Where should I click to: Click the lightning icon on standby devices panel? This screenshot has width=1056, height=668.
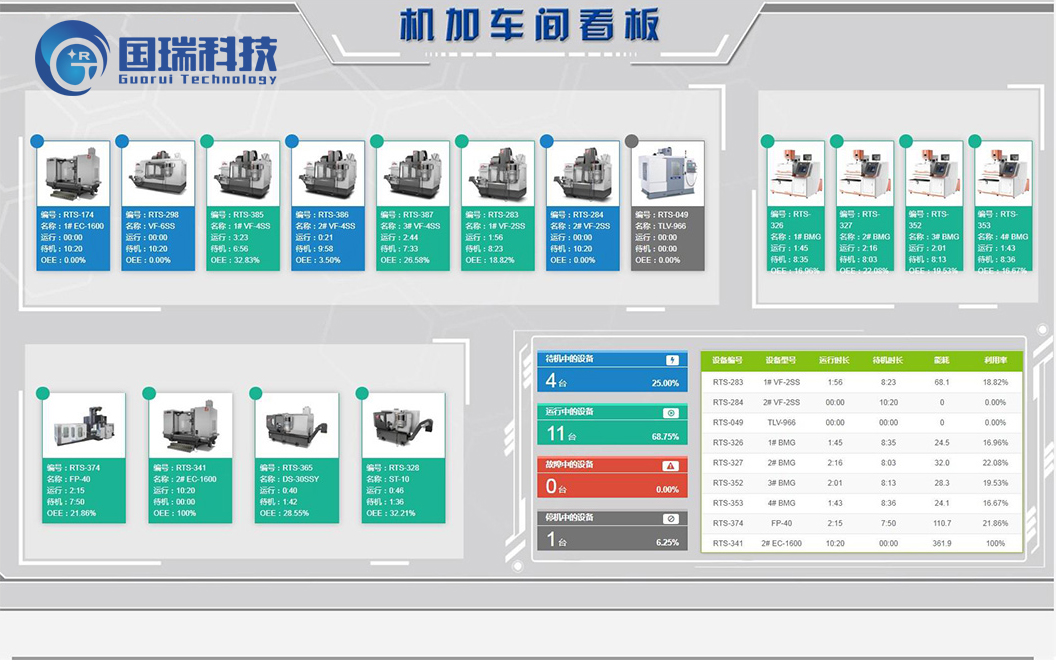[672, 360]
